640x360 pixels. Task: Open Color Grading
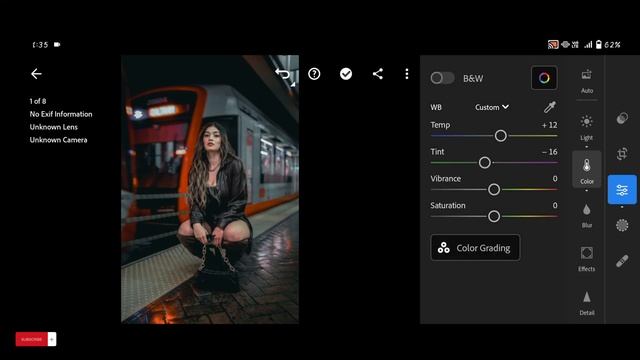[x=475, y=248]
